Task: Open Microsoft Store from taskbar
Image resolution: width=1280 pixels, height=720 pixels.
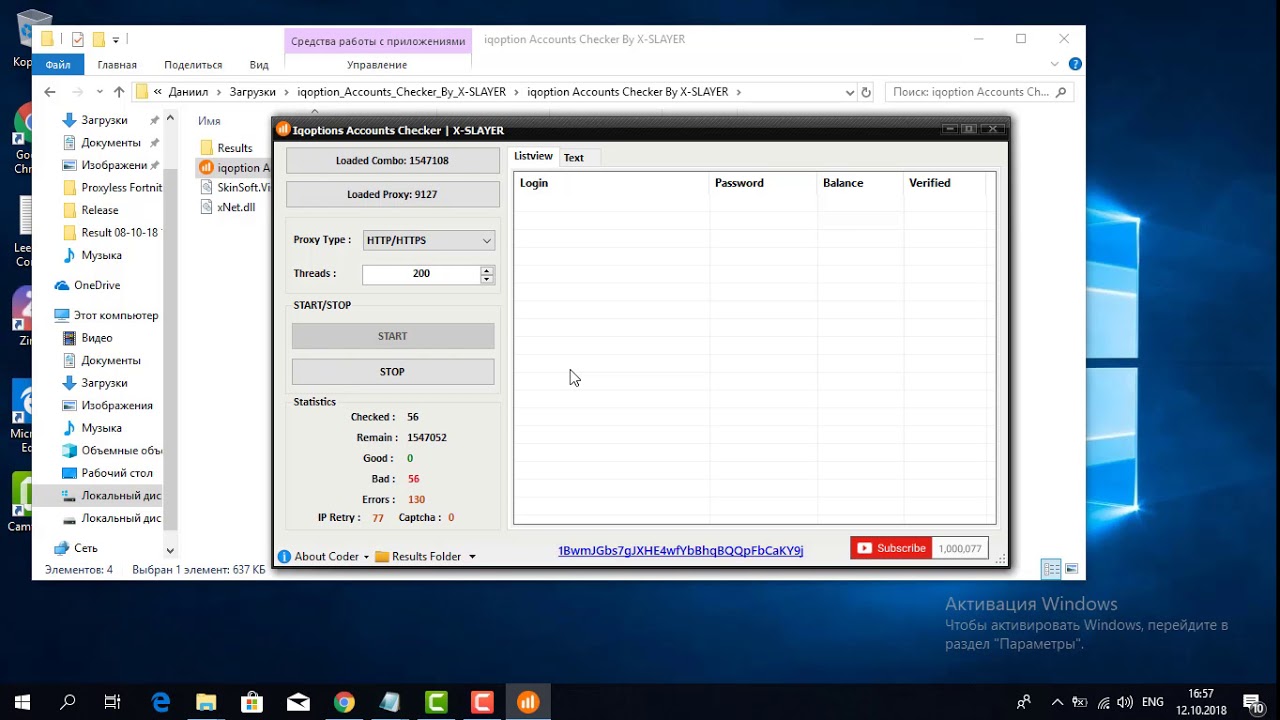Action: point(252,702)
